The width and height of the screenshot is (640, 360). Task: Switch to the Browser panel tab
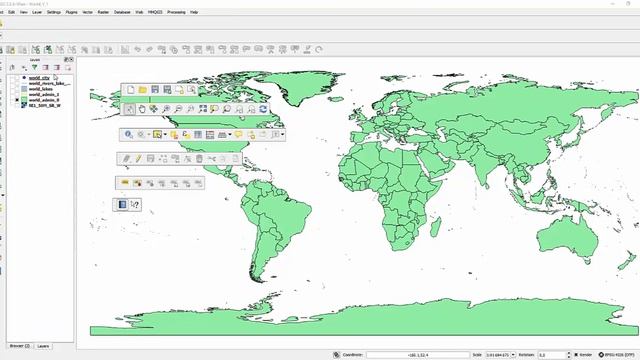coord(20,346)
